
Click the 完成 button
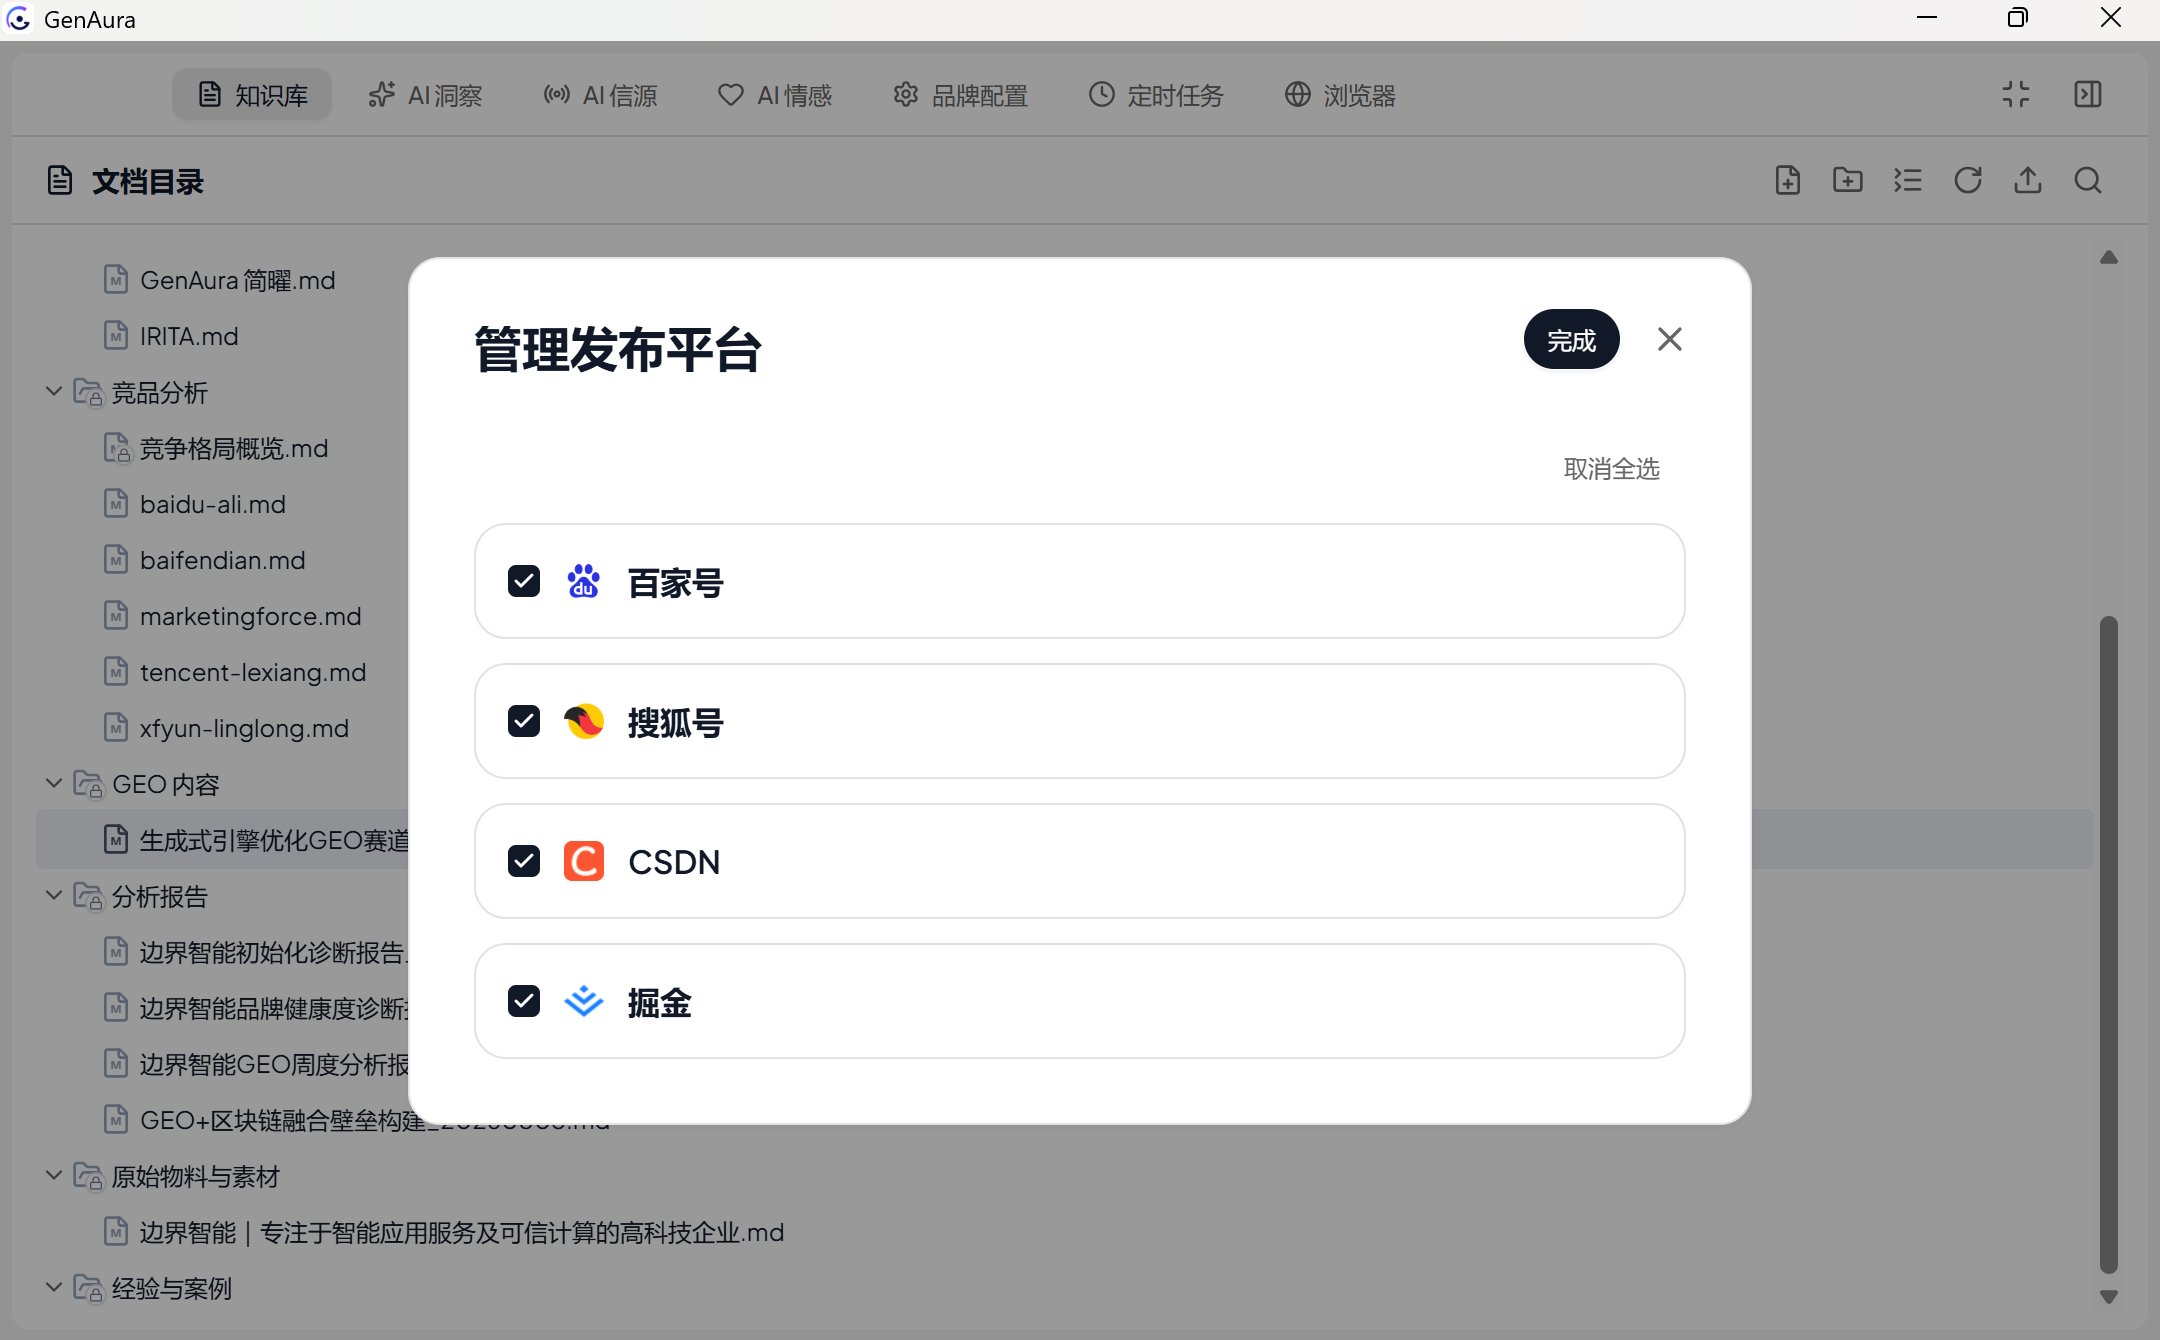tap(1571, 340)
